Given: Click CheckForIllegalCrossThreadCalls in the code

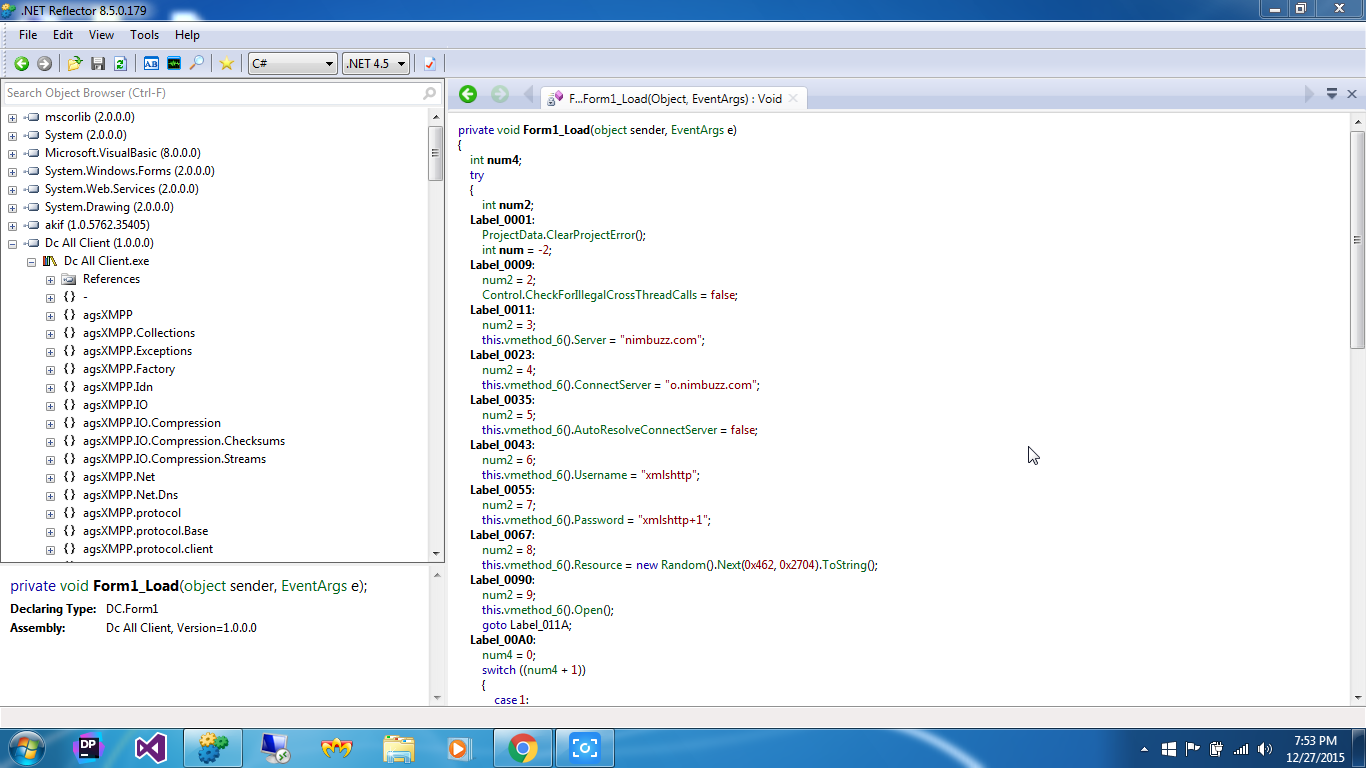Looking at the screenshot, I should (609, 295).
